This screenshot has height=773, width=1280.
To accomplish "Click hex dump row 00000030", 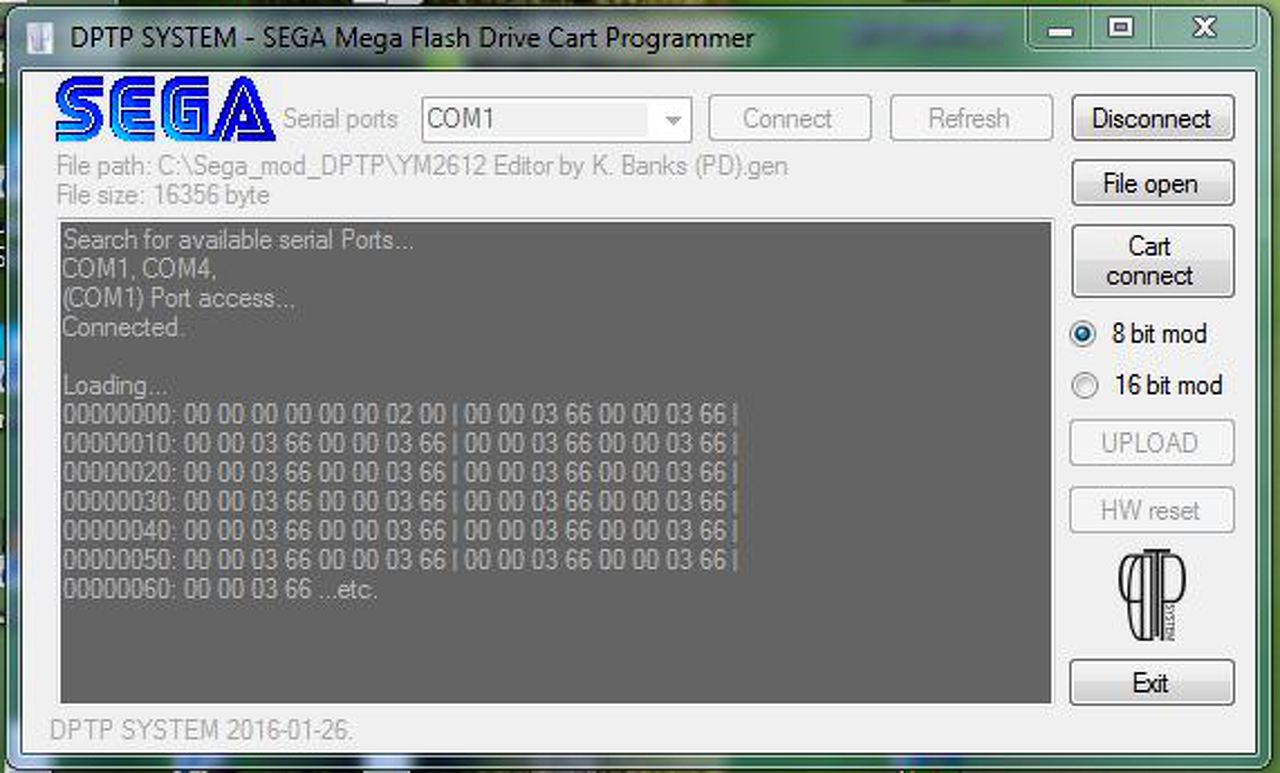I will point(400,501).
